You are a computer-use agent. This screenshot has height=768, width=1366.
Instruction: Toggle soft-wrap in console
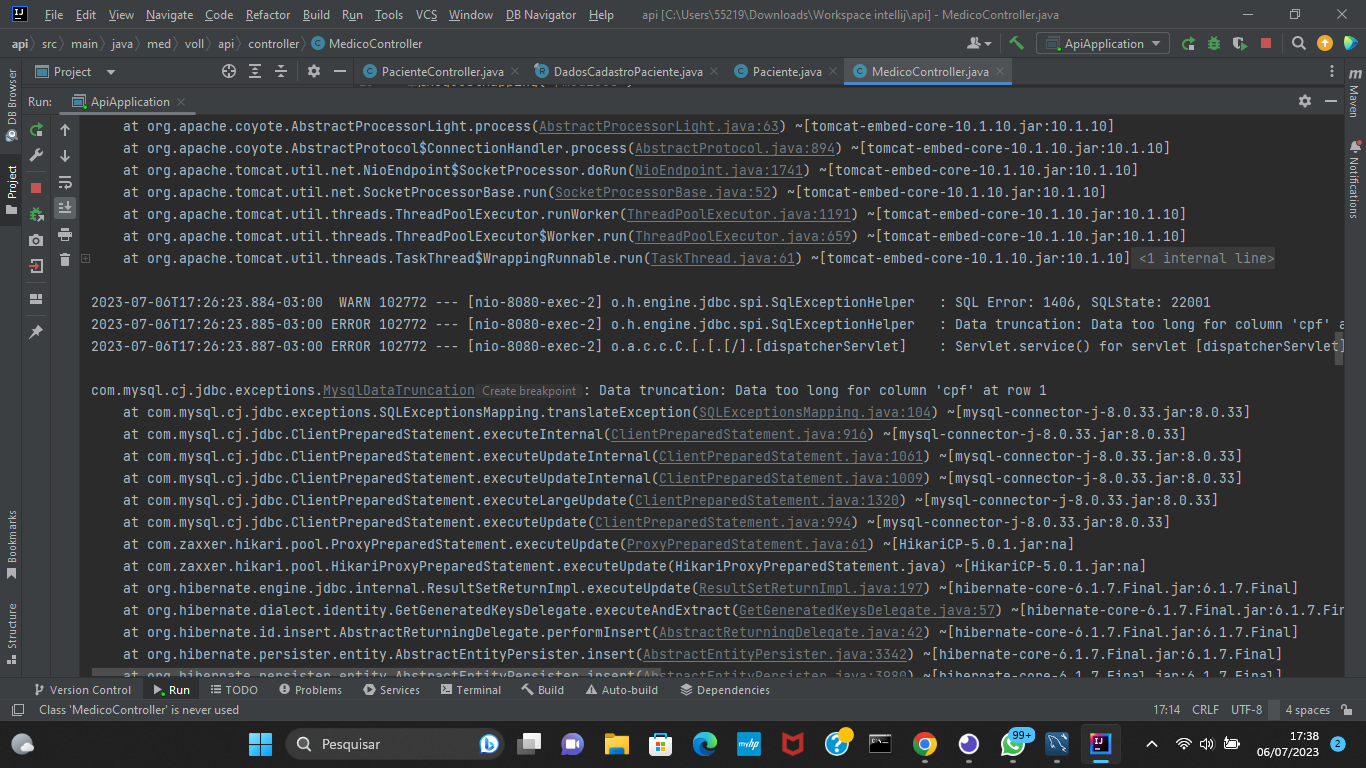coord(65,182)
